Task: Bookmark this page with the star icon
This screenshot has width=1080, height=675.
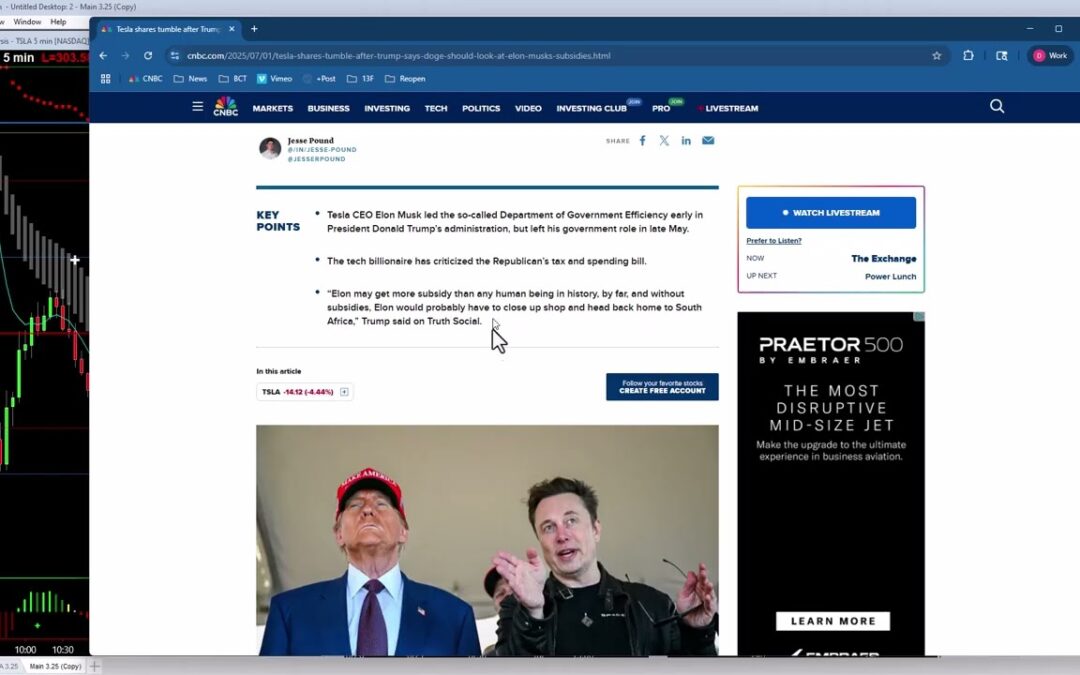Action: tap(937, 56)
